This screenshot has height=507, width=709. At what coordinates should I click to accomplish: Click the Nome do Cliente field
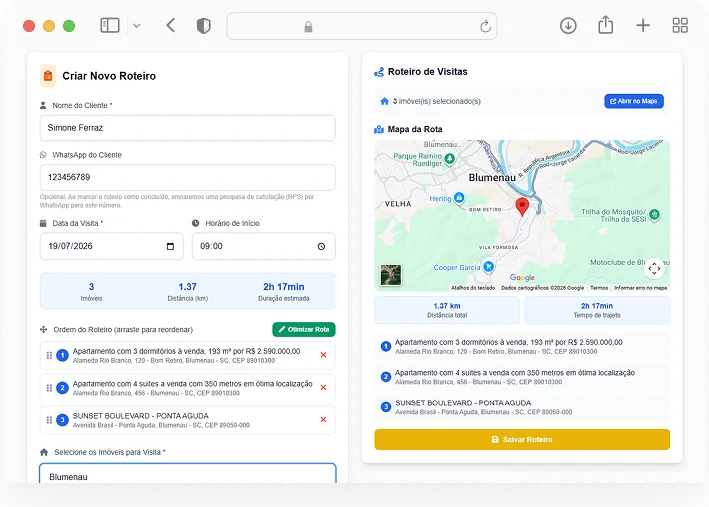tap(188, 128)
